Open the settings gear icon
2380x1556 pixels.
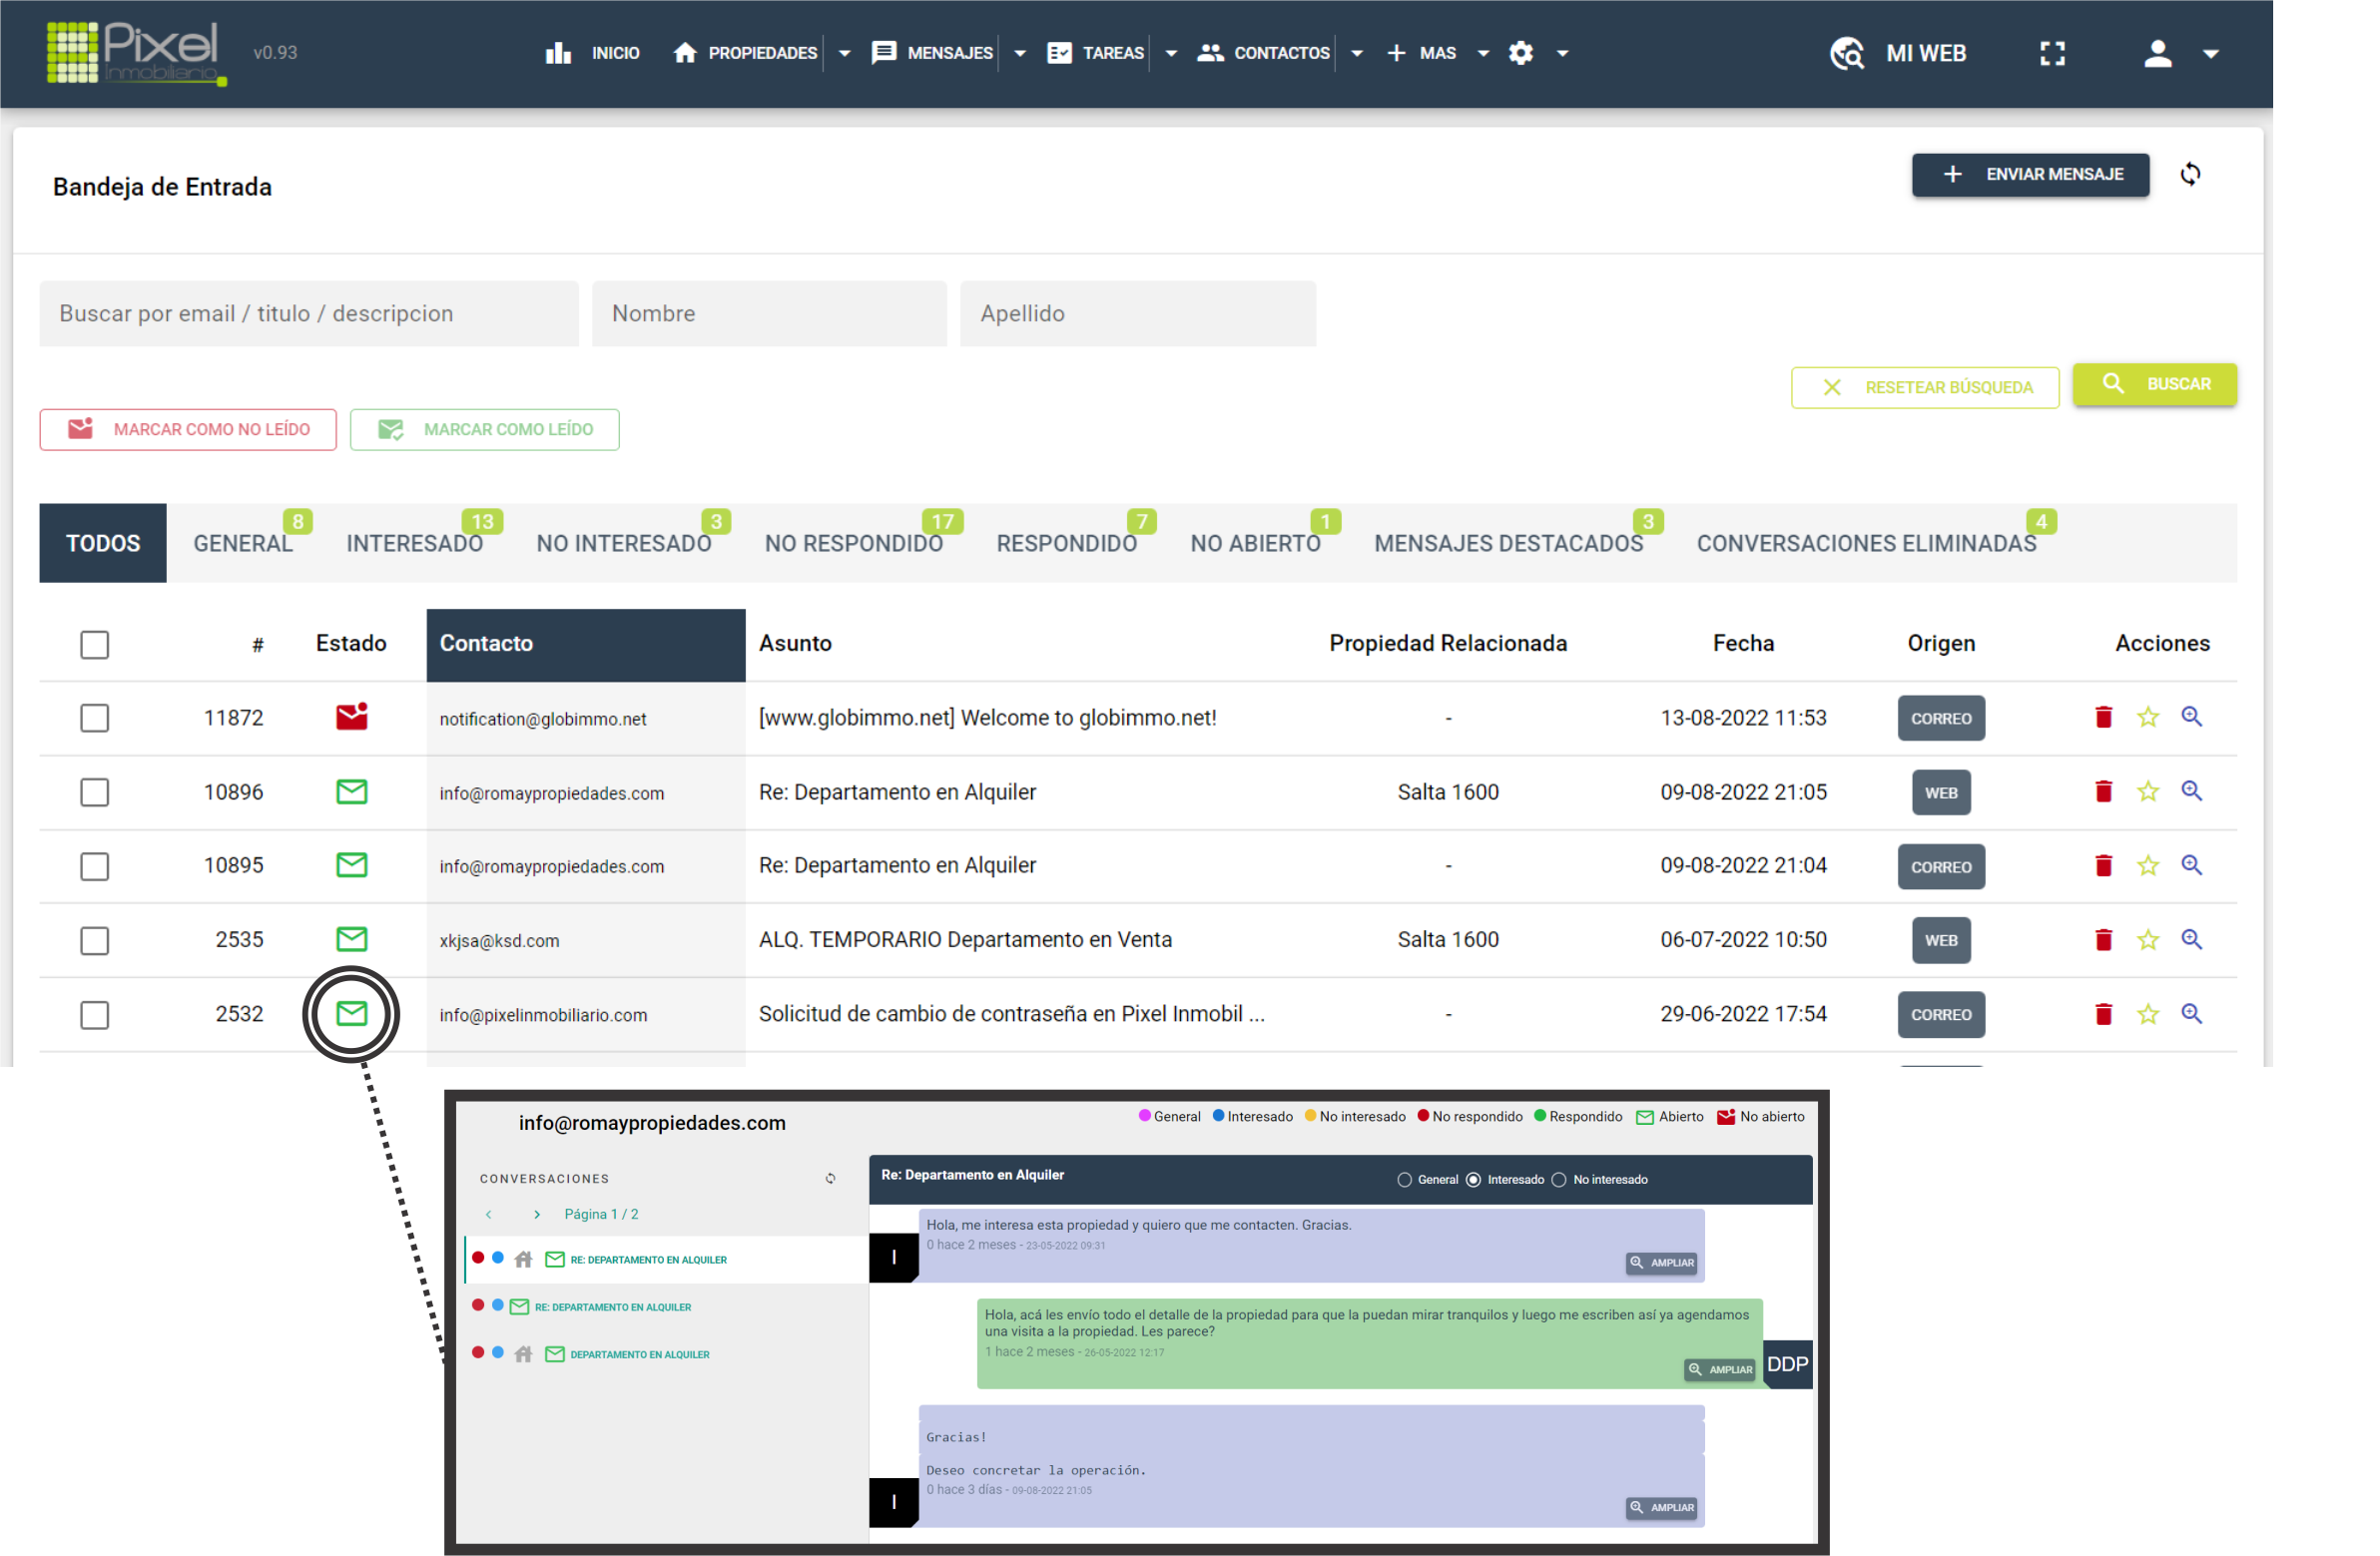(1521, 54)
